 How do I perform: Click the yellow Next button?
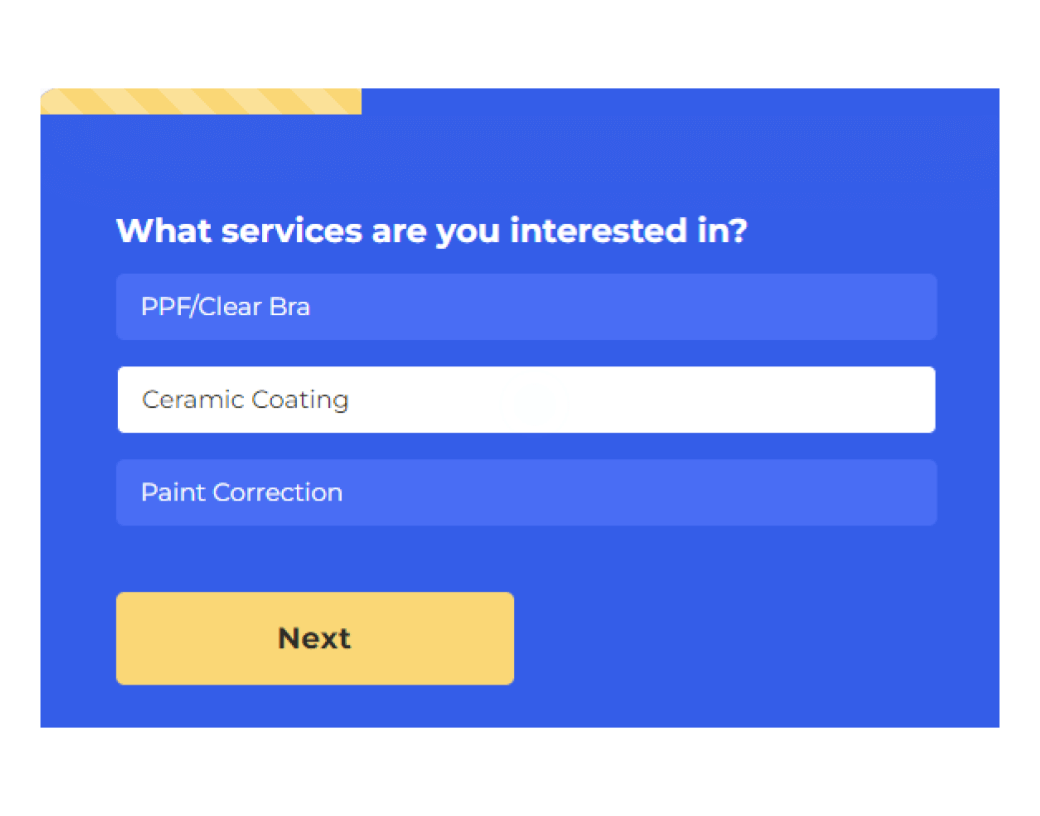(x=315, y=638)
